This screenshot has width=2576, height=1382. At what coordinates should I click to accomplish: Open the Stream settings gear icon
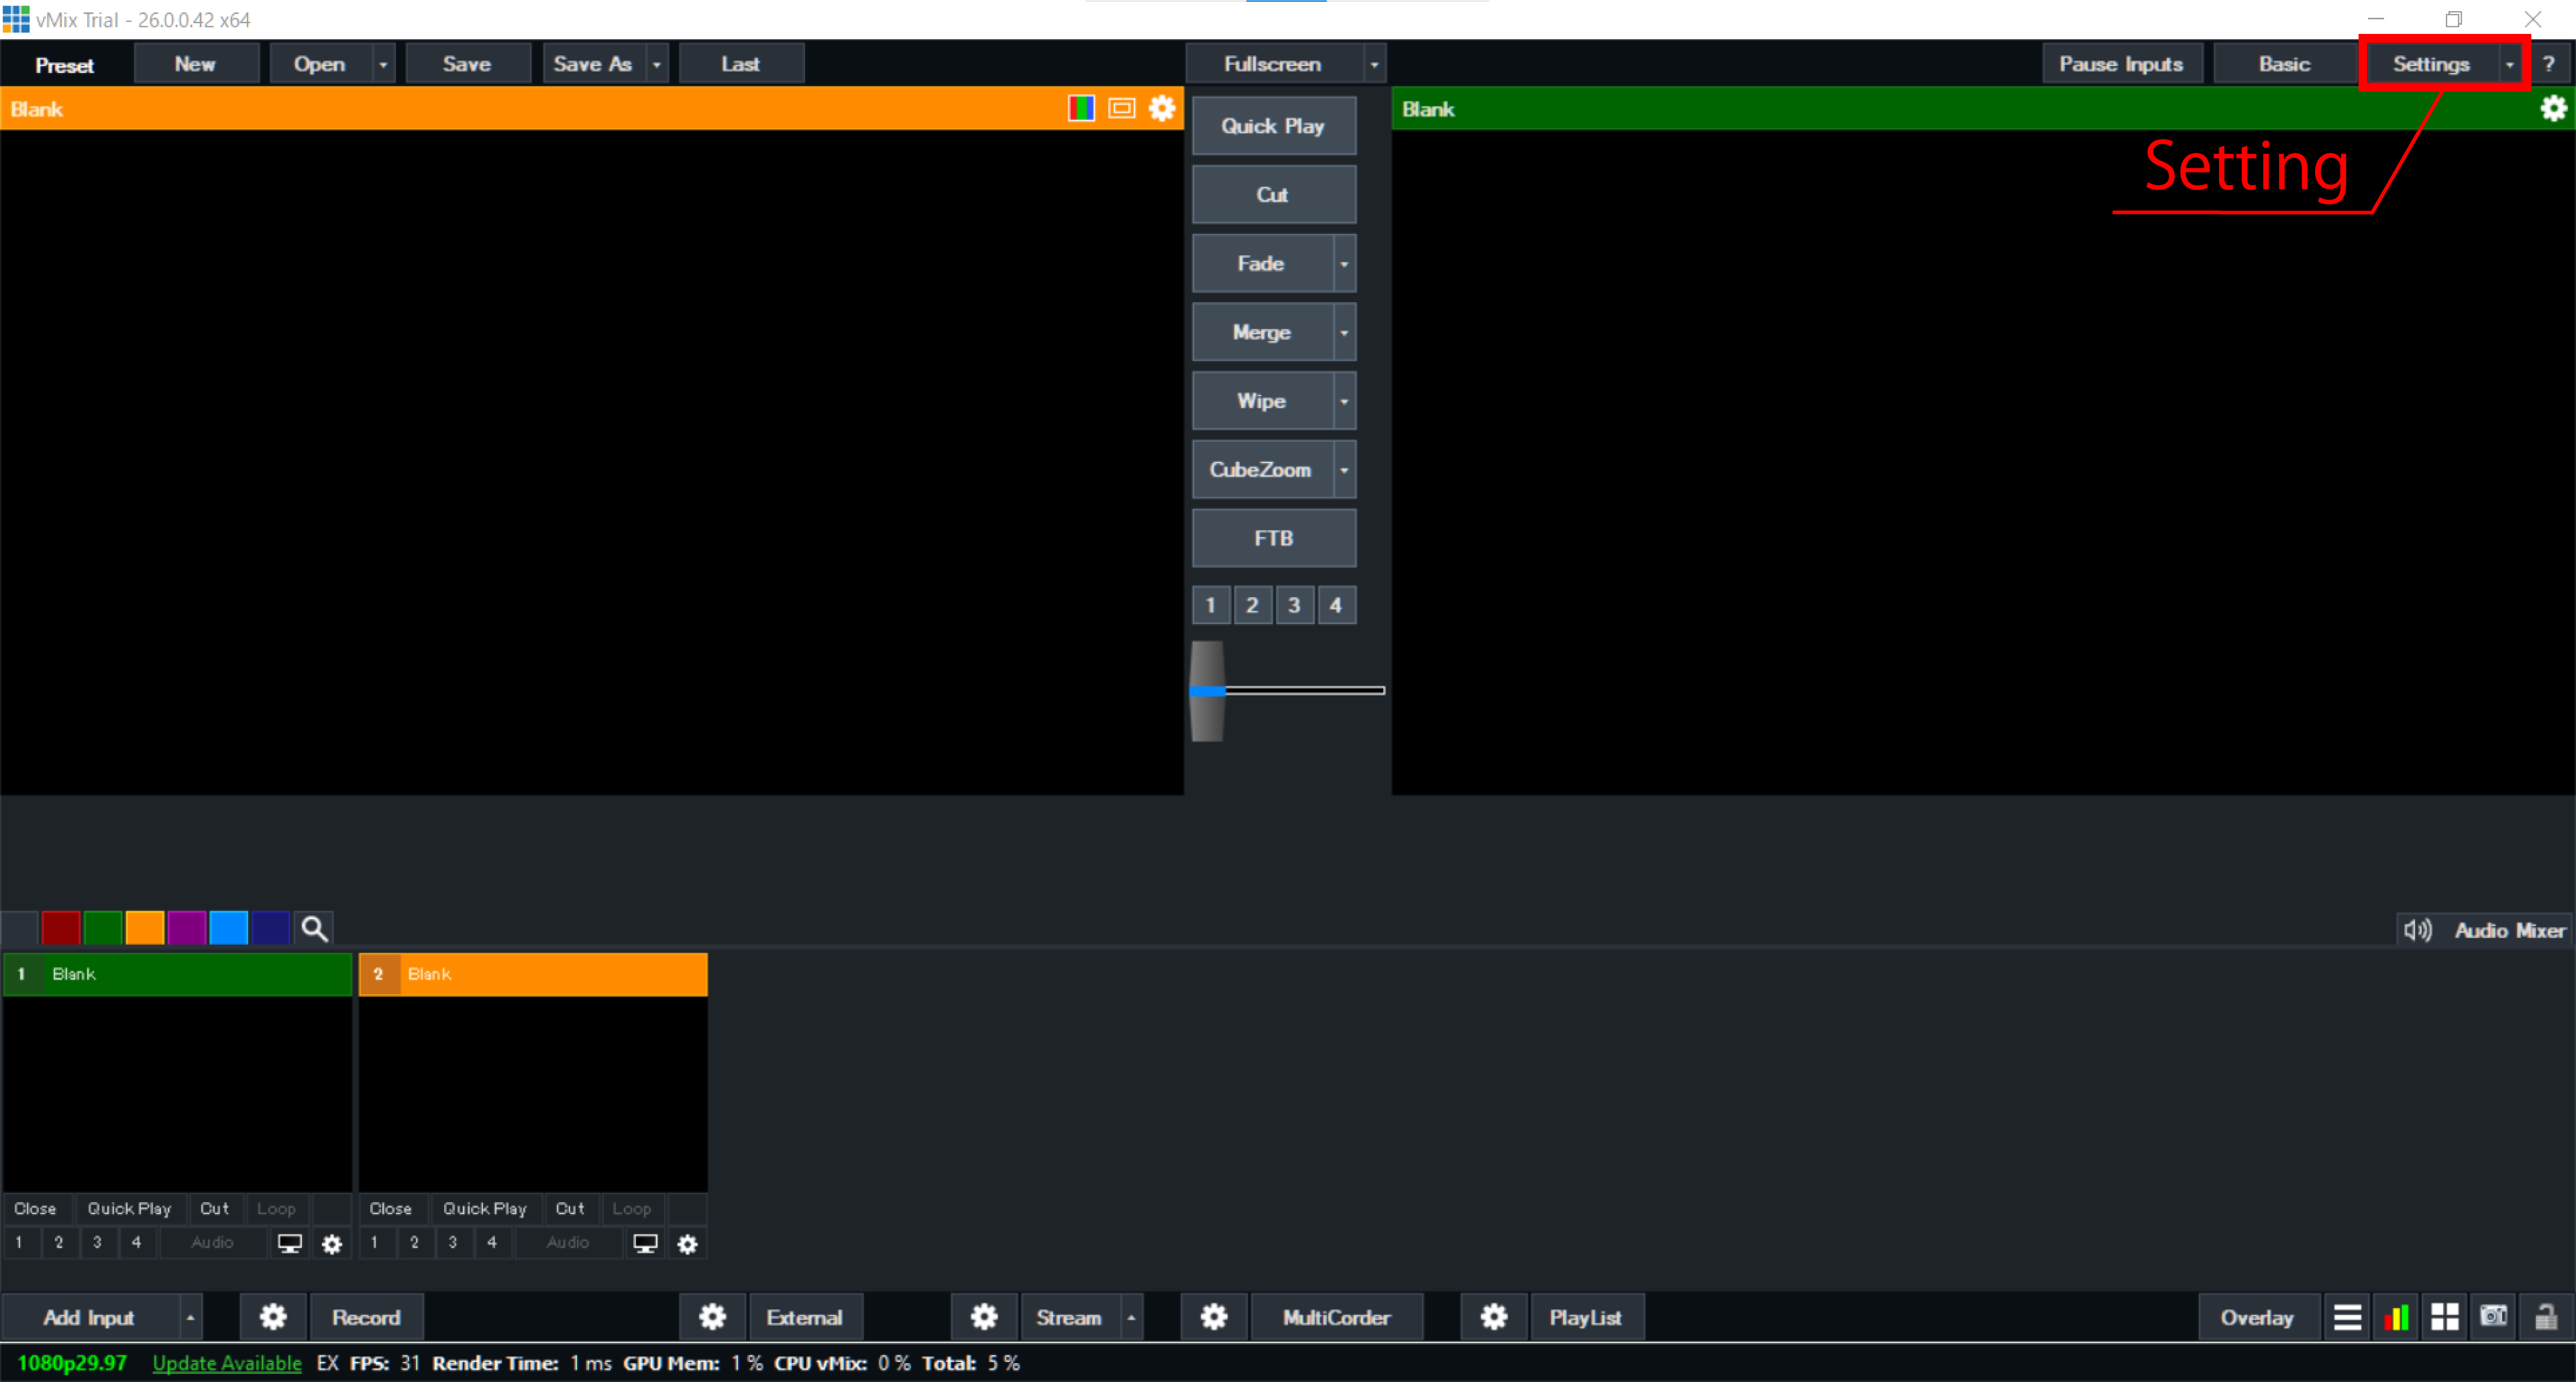984,1317
